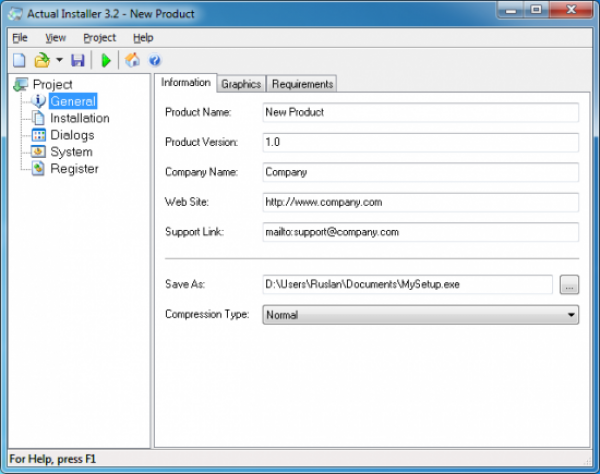This screenshot has width=600, height=474.
Task: Click the New project toolbar icon
Action: pyautogui.click(x=18, y=61)
